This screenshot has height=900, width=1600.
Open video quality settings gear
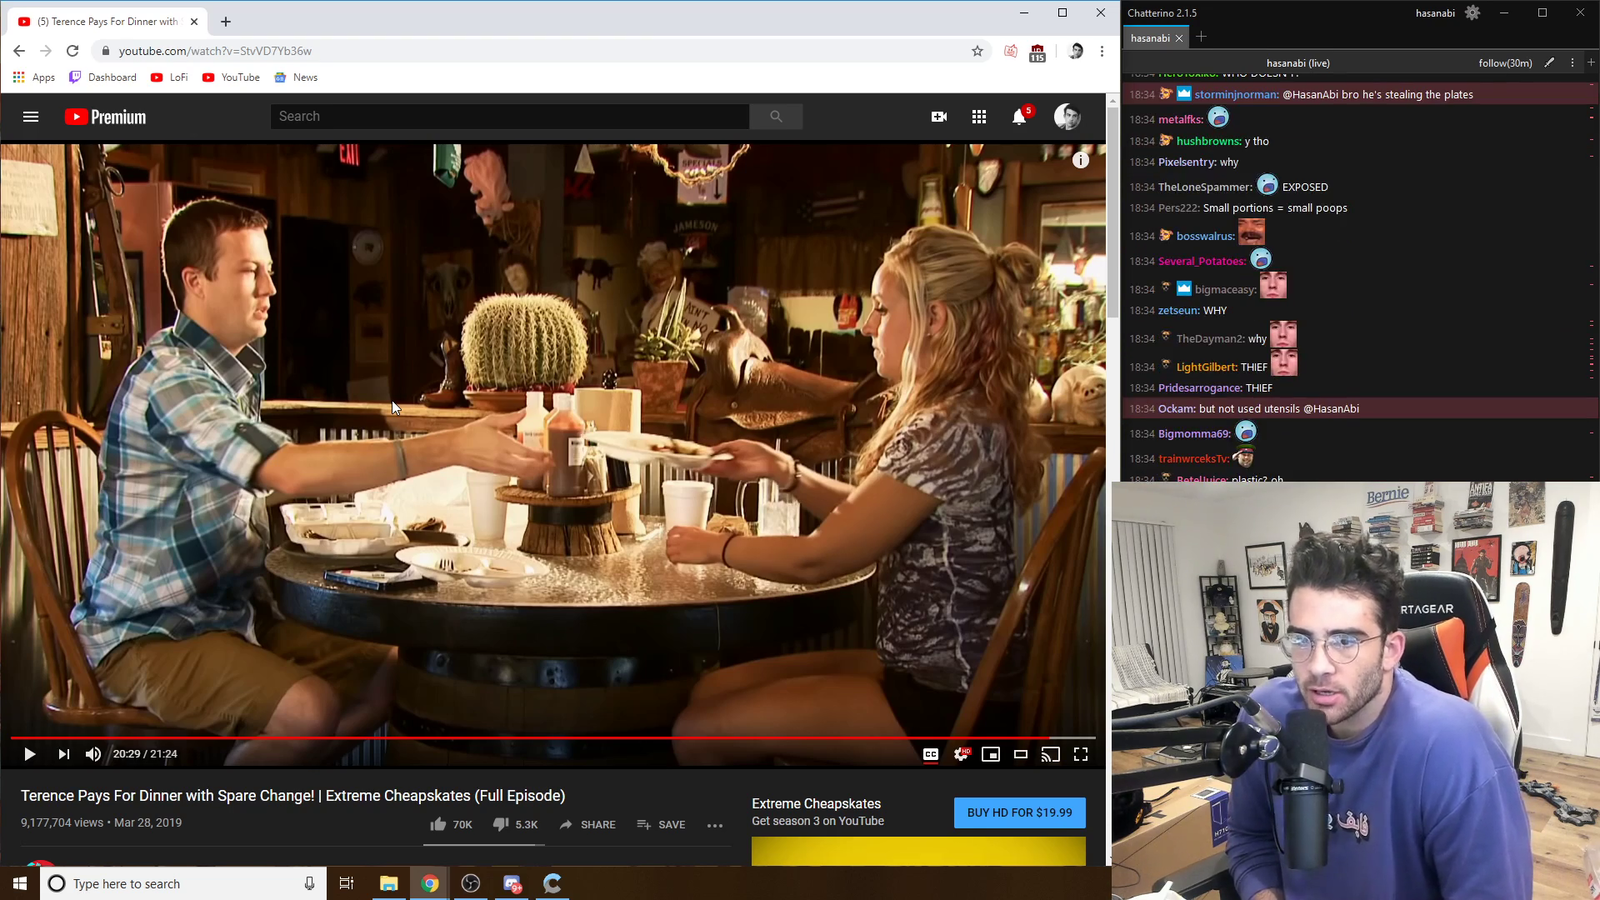(x=961, y=754)
